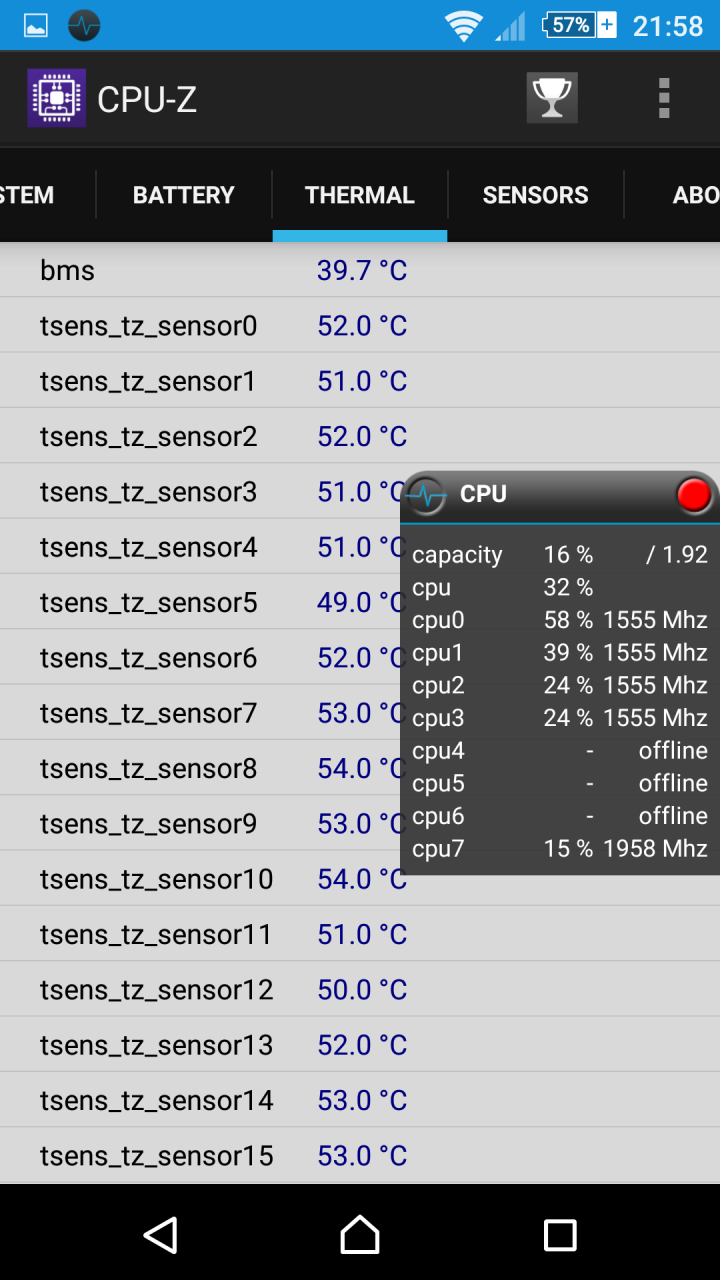The width and height of the screenshot is (720, 1280).
Task: Tap the monitor notification icon in status bar
Action: pyautogui.click(x=84, y=25)
